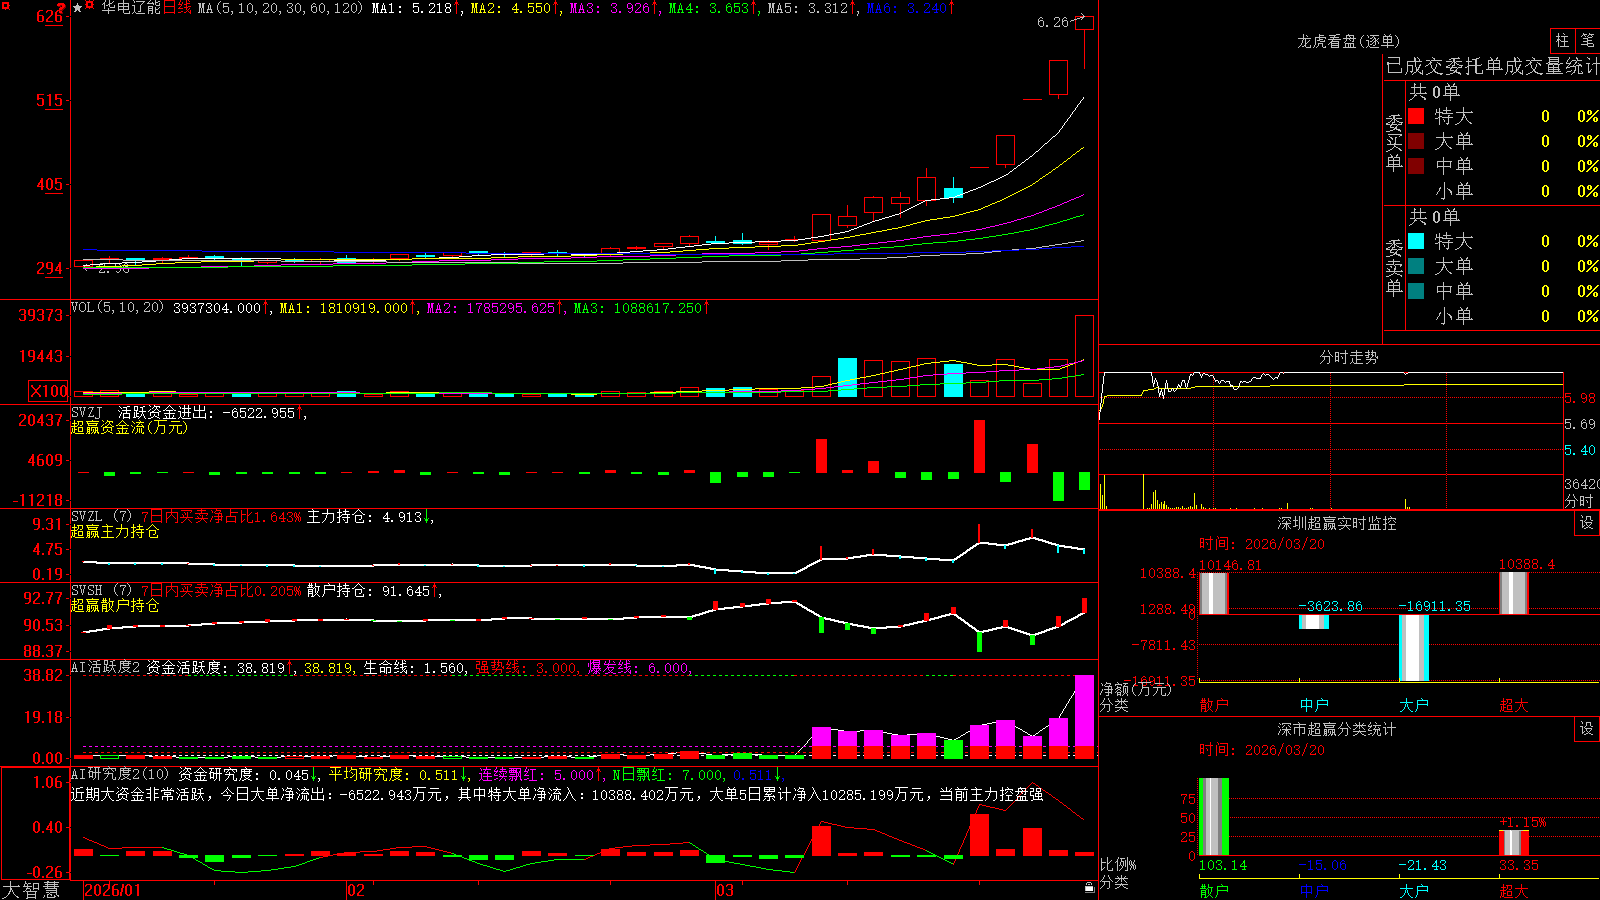This screenshot has width=1600, height=900.
Task: Click the 深圳超赢实时监控 panel title
Action: click(x=1337, y=523)
